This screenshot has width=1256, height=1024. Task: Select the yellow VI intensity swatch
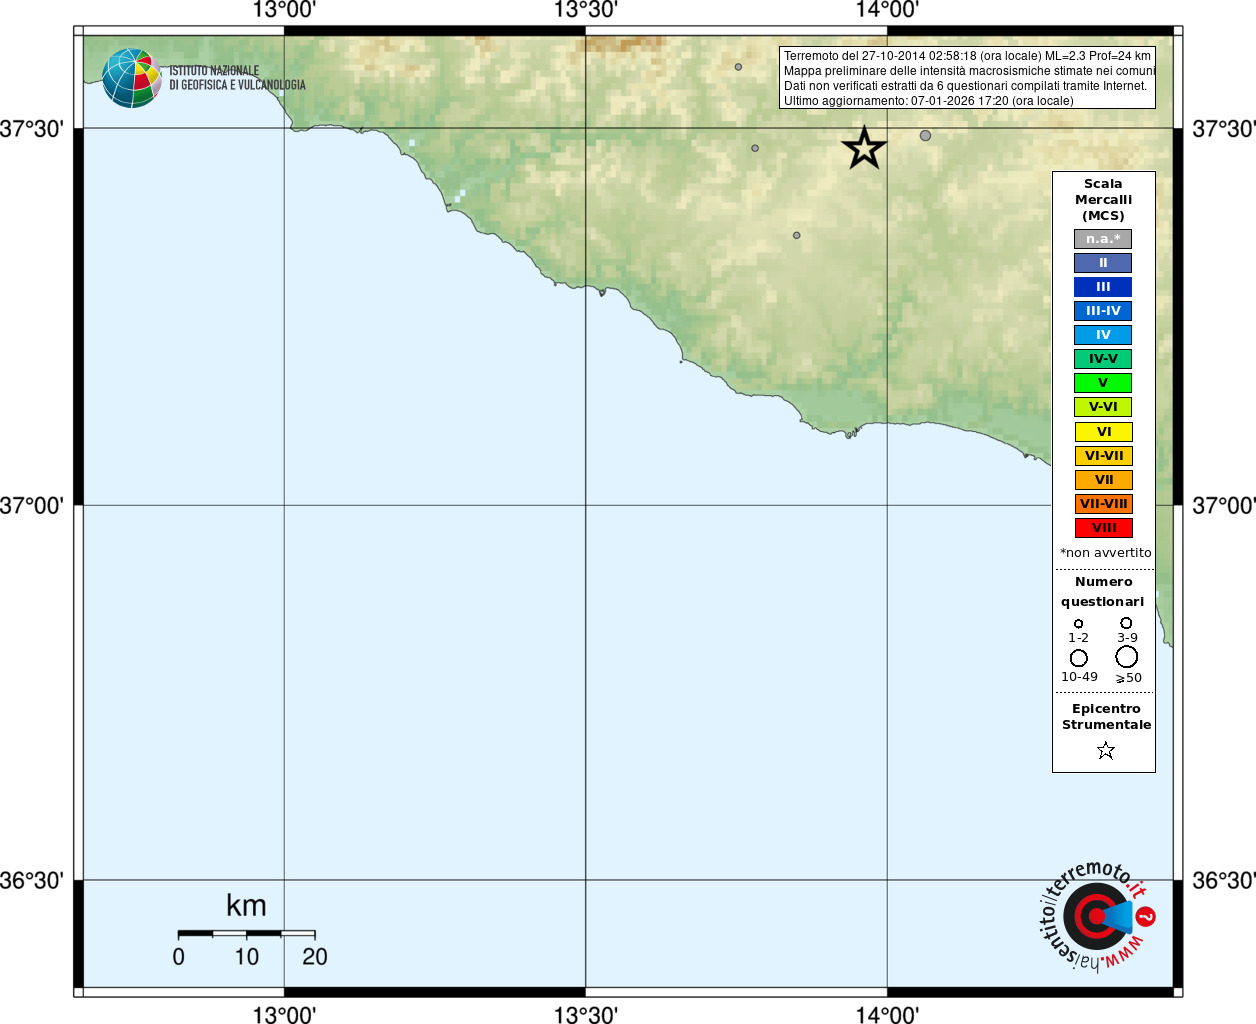pyautogui.click(x=1103, y=432)
